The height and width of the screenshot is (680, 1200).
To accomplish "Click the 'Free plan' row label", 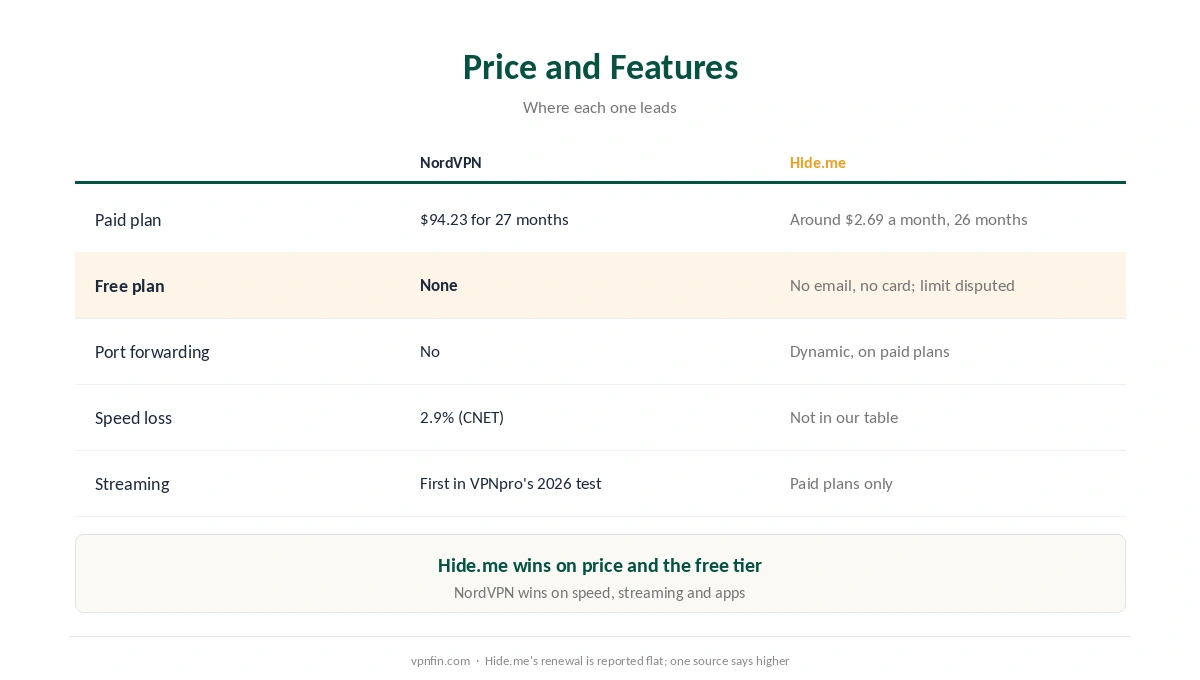I will pos(130,286).
